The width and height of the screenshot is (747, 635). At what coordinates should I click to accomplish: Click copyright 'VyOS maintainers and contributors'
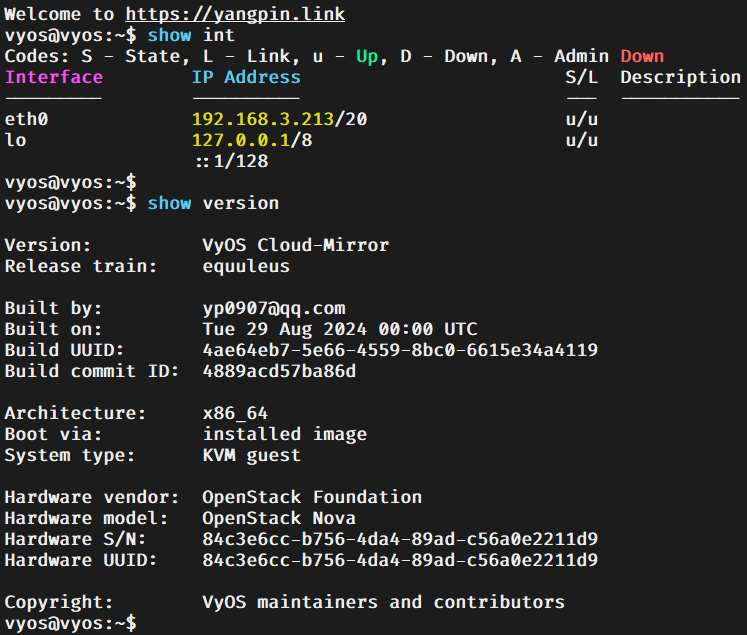(x=384, y=602)
